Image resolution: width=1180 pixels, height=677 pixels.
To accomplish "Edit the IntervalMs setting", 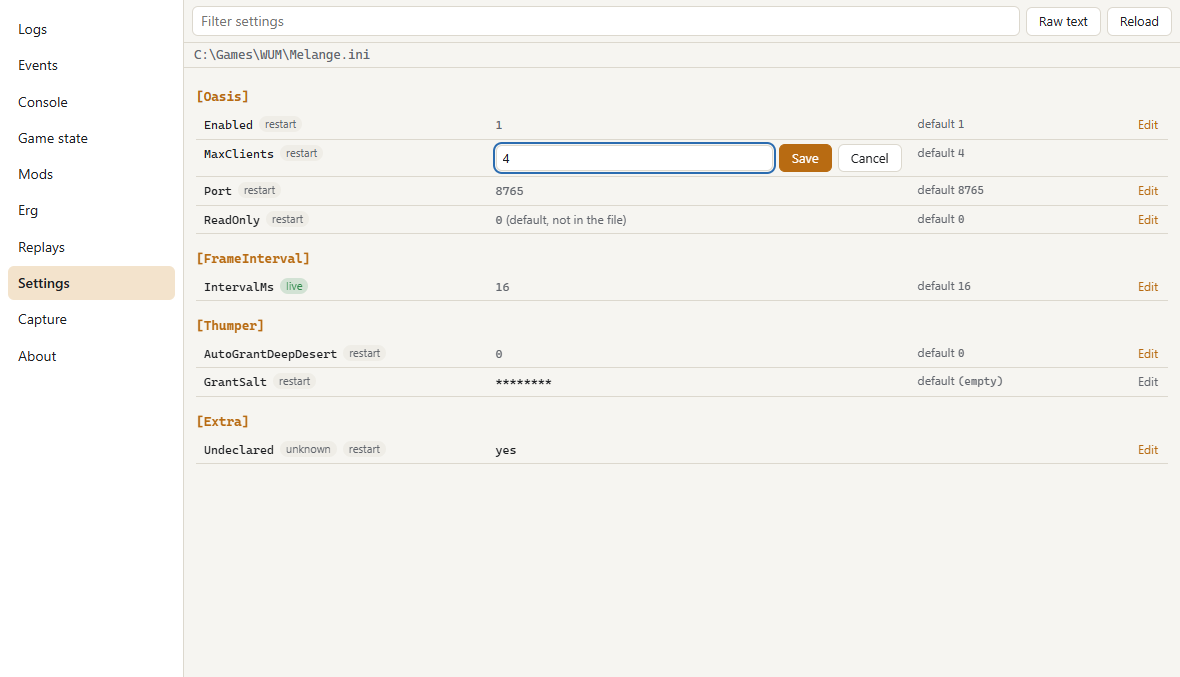I will click(x=1148, y=287).
